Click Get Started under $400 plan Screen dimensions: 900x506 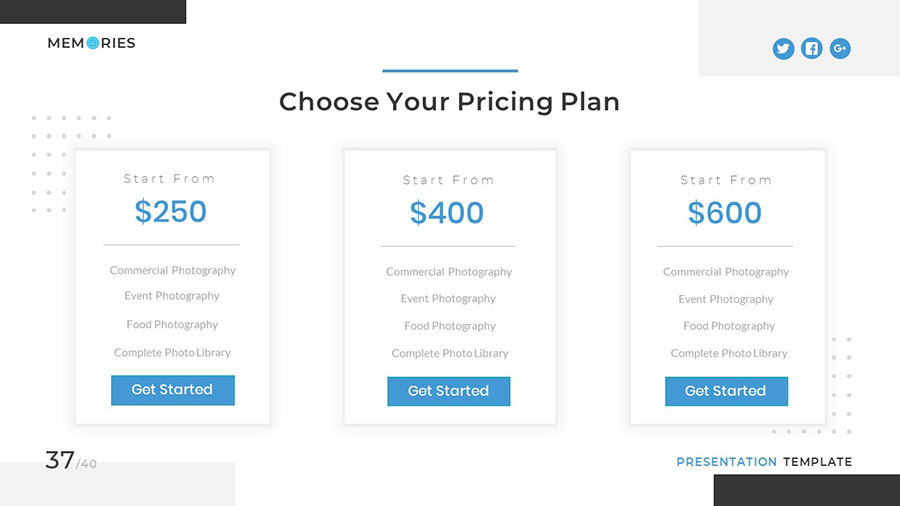pyautogui.click(x=448, y=391)
